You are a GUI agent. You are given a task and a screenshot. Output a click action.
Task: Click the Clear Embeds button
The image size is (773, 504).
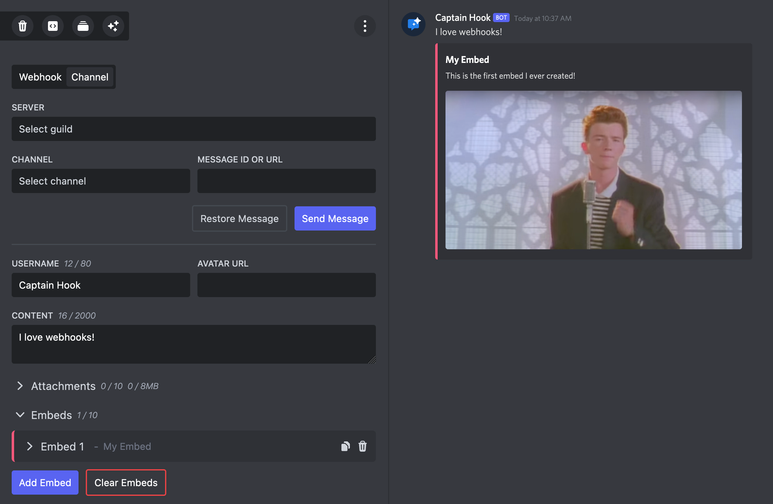(x=126, y=482)
